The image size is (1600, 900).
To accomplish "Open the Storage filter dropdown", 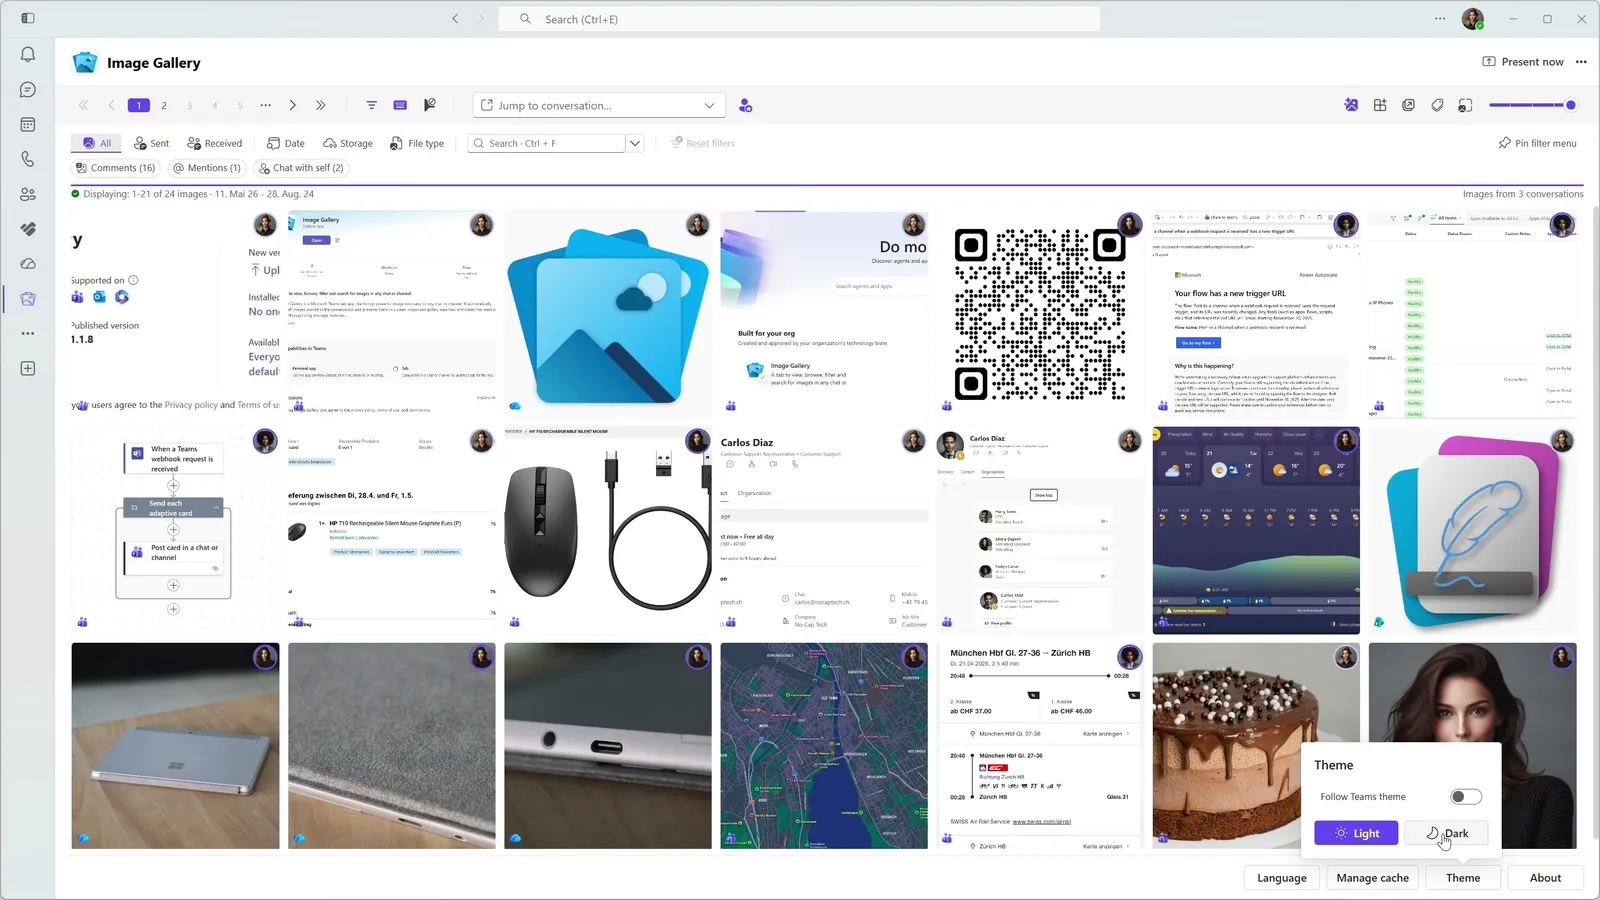I will 348,143.
